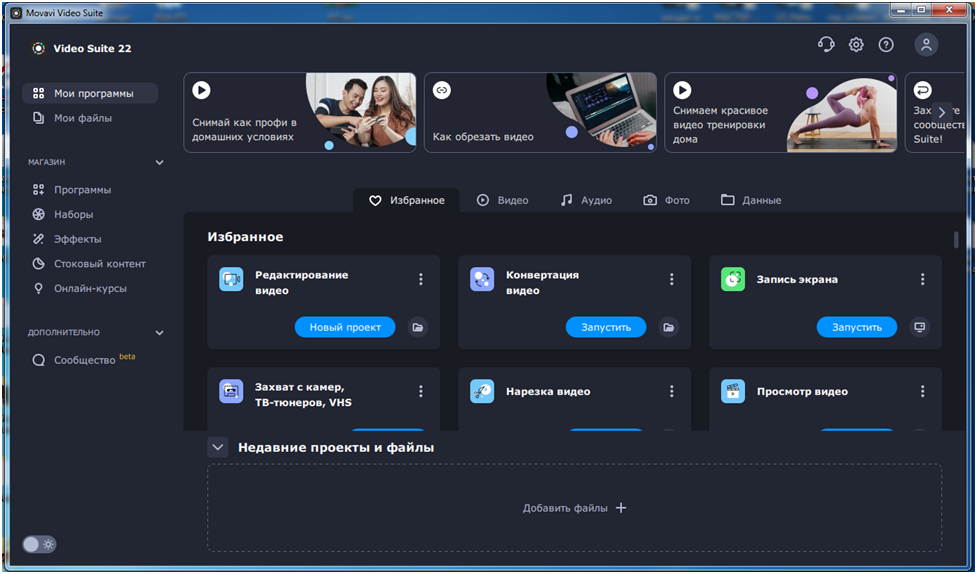Viewport: 977px width, 574px height.
Task: Switch to the Аудио tab
Action: click(586, 200)
